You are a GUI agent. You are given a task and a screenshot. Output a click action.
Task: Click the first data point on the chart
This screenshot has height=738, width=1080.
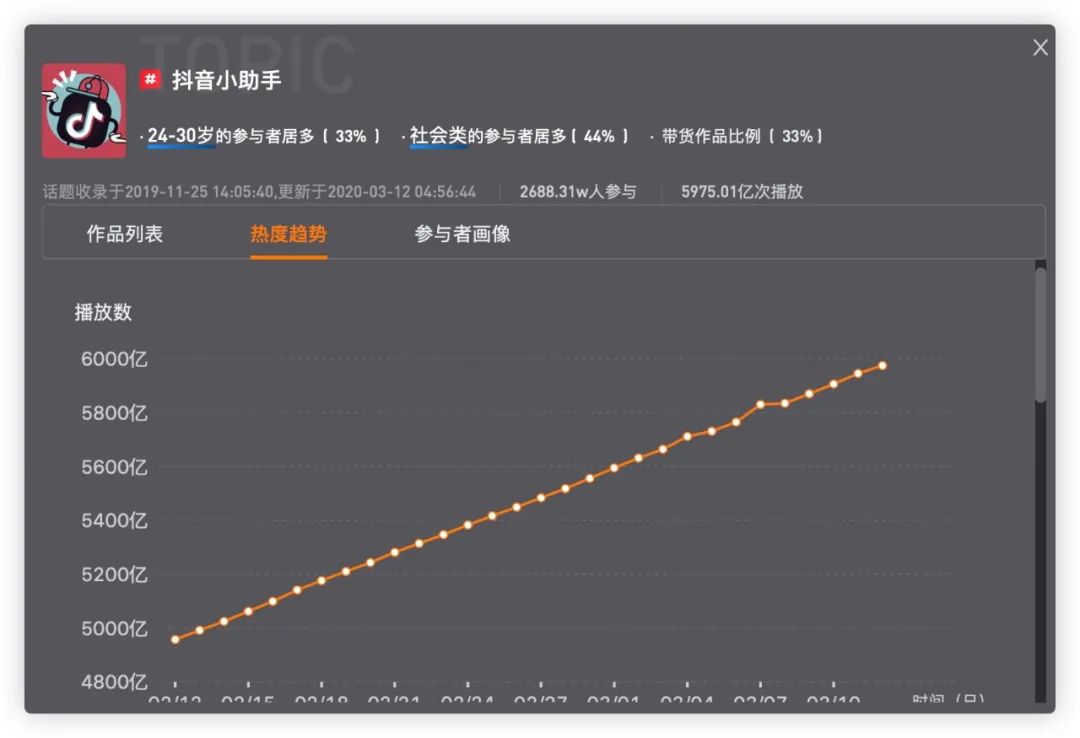176,639
